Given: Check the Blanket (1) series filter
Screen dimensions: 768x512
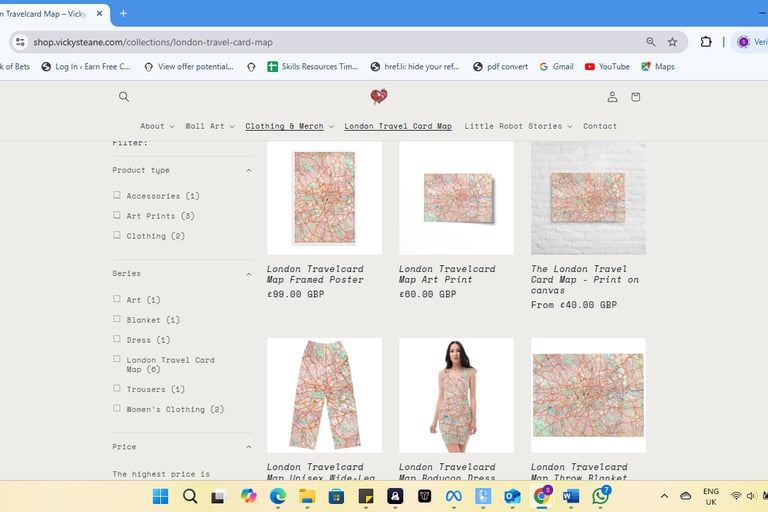Looking at the screenshot, I should click(117, 319).
